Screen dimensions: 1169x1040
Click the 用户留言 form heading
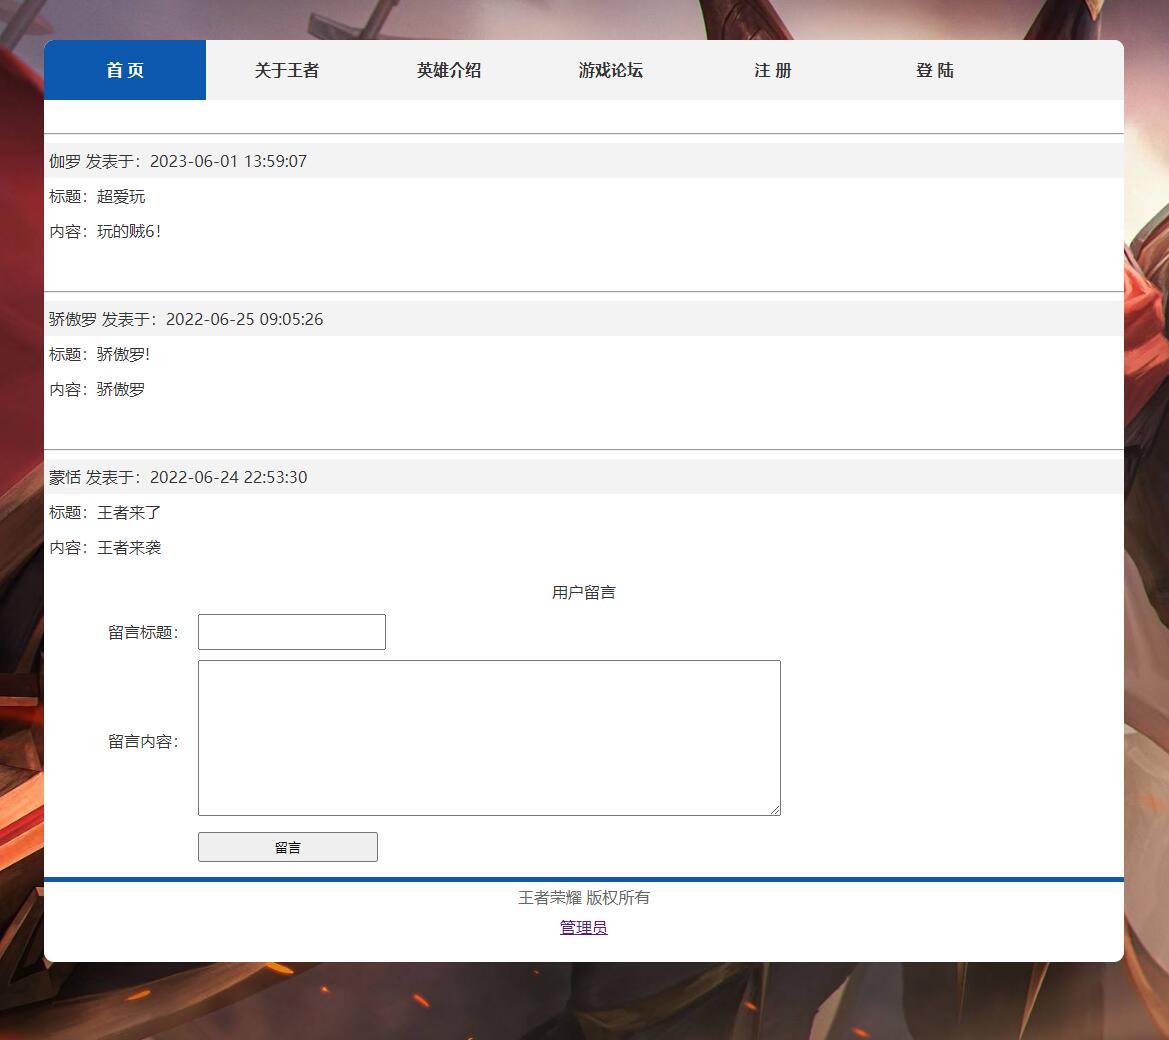click(x=584, y=593)
